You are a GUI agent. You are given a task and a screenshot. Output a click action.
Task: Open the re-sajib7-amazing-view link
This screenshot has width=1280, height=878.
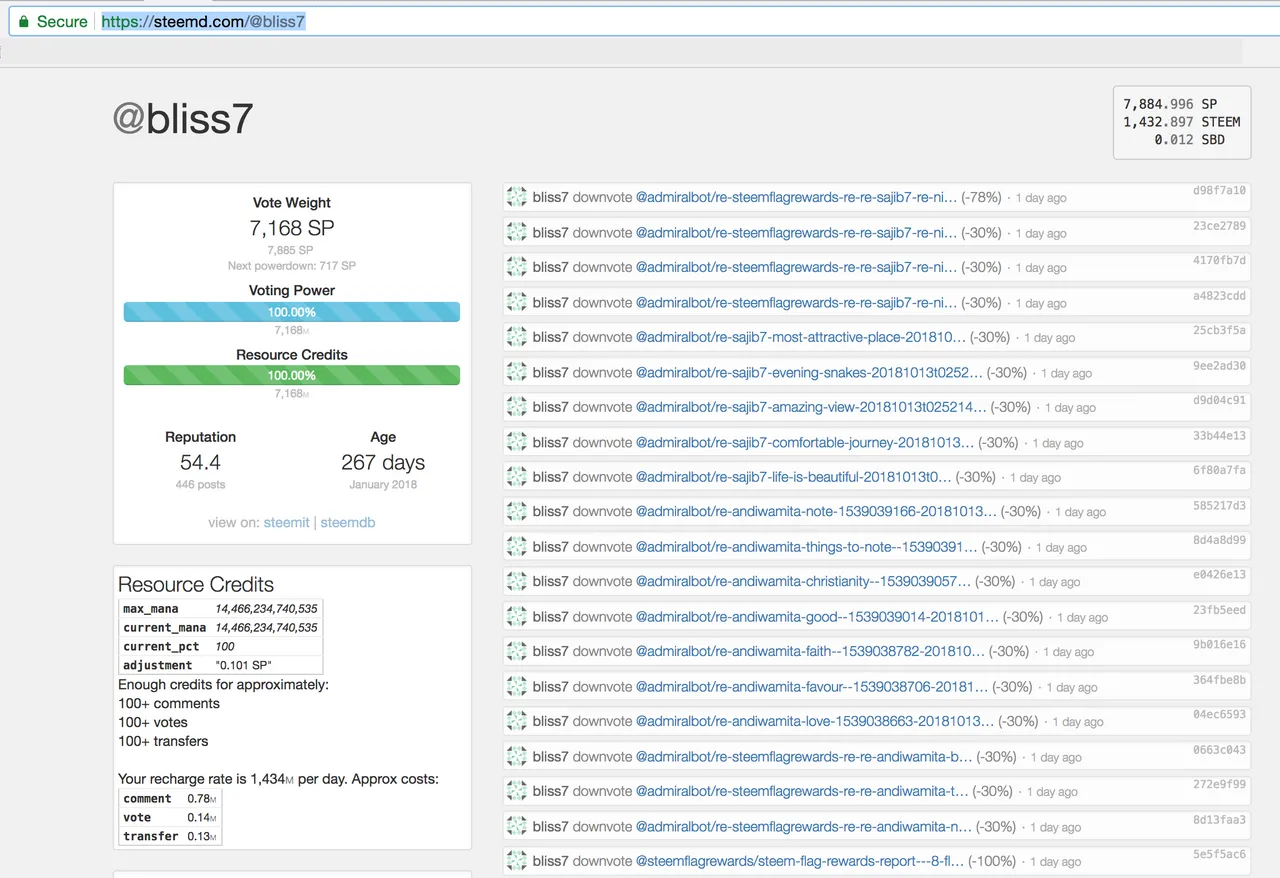tap(811, 407)
